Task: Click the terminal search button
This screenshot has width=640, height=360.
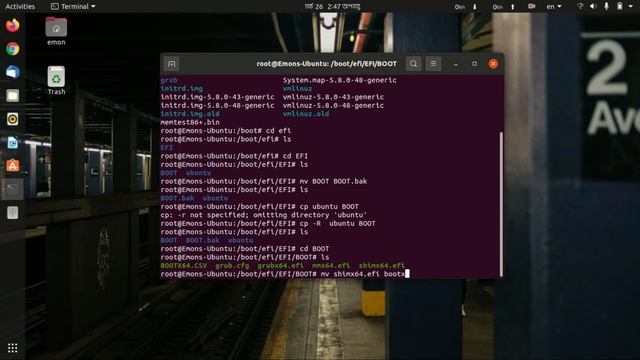Action: pos(413,64)
